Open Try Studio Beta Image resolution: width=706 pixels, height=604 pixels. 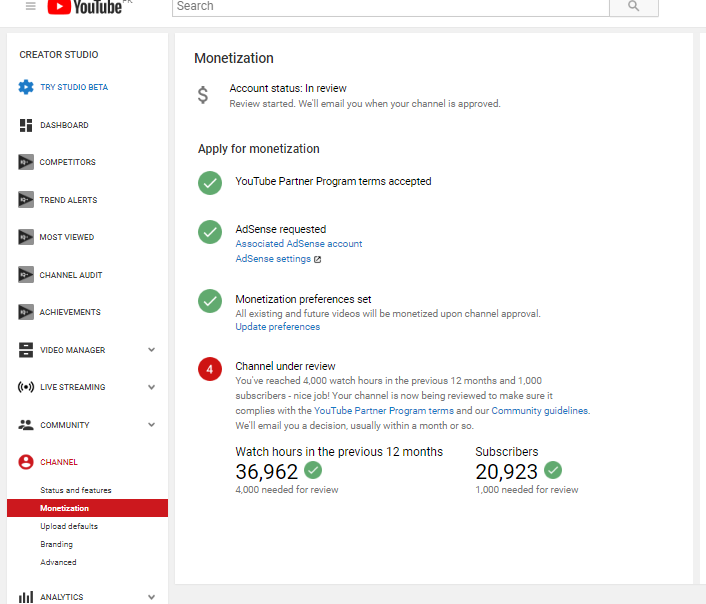point(74,87)
